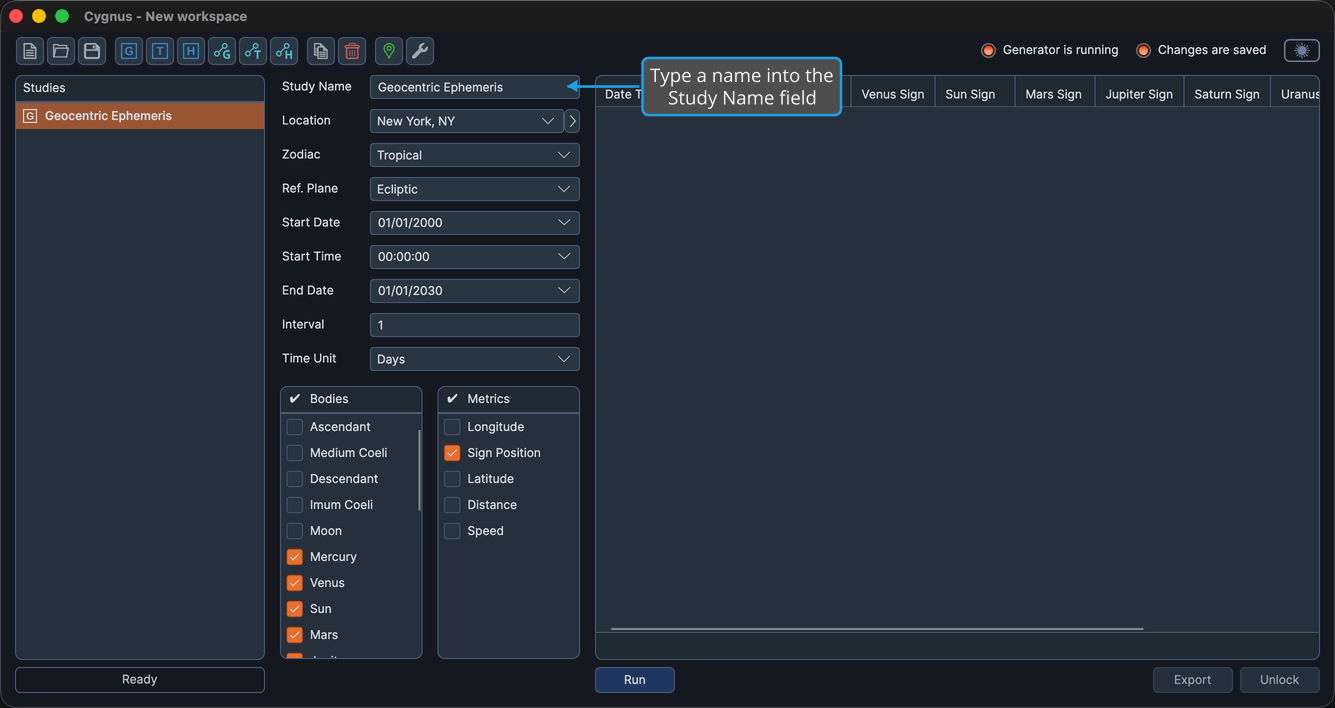Disable the Sign Position metric

452,453
